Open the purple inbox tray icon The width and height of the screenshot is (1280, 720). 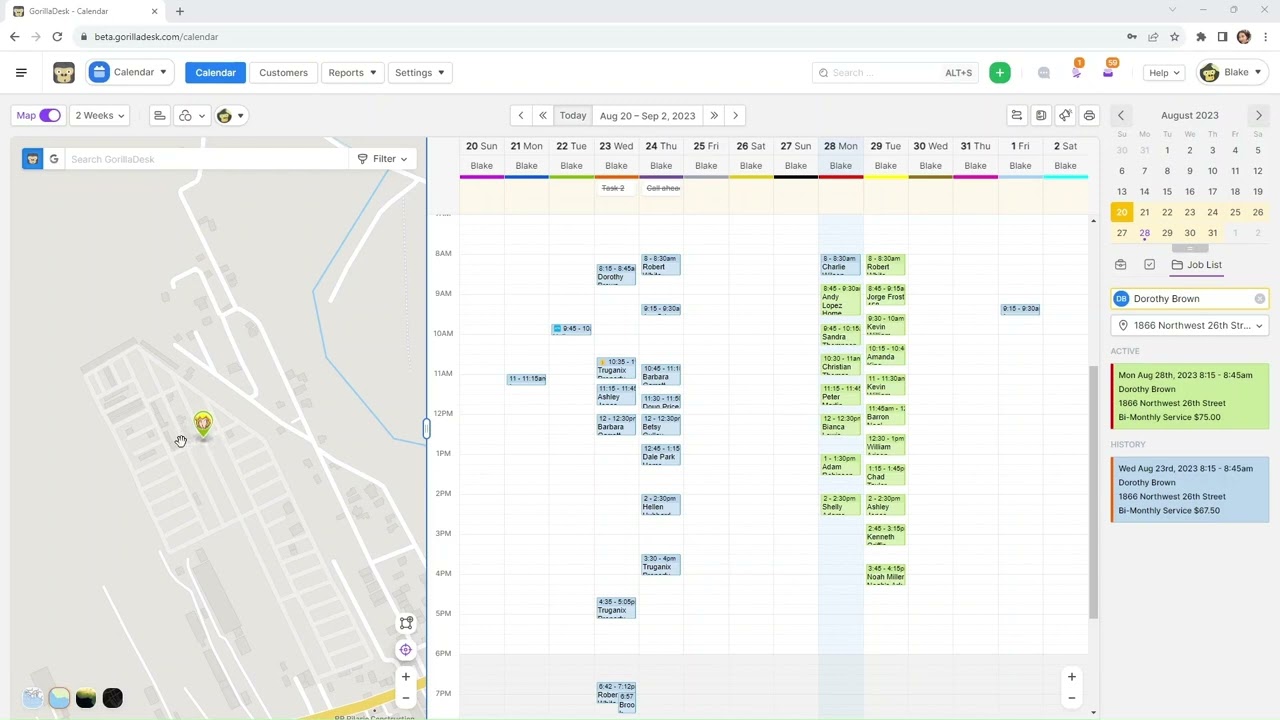1108,72
